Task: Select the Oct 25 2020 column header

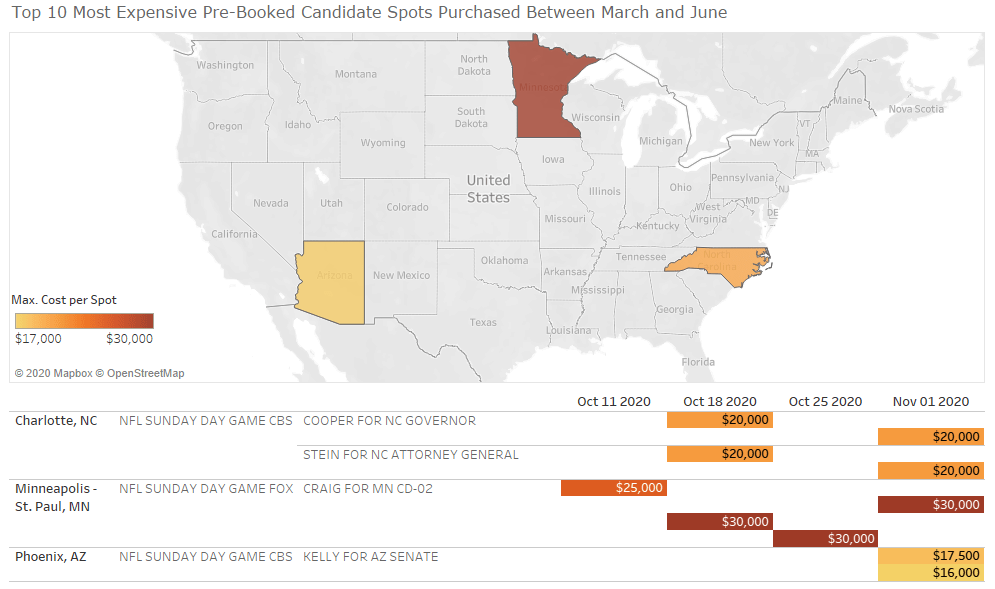Action: (825, 402)
